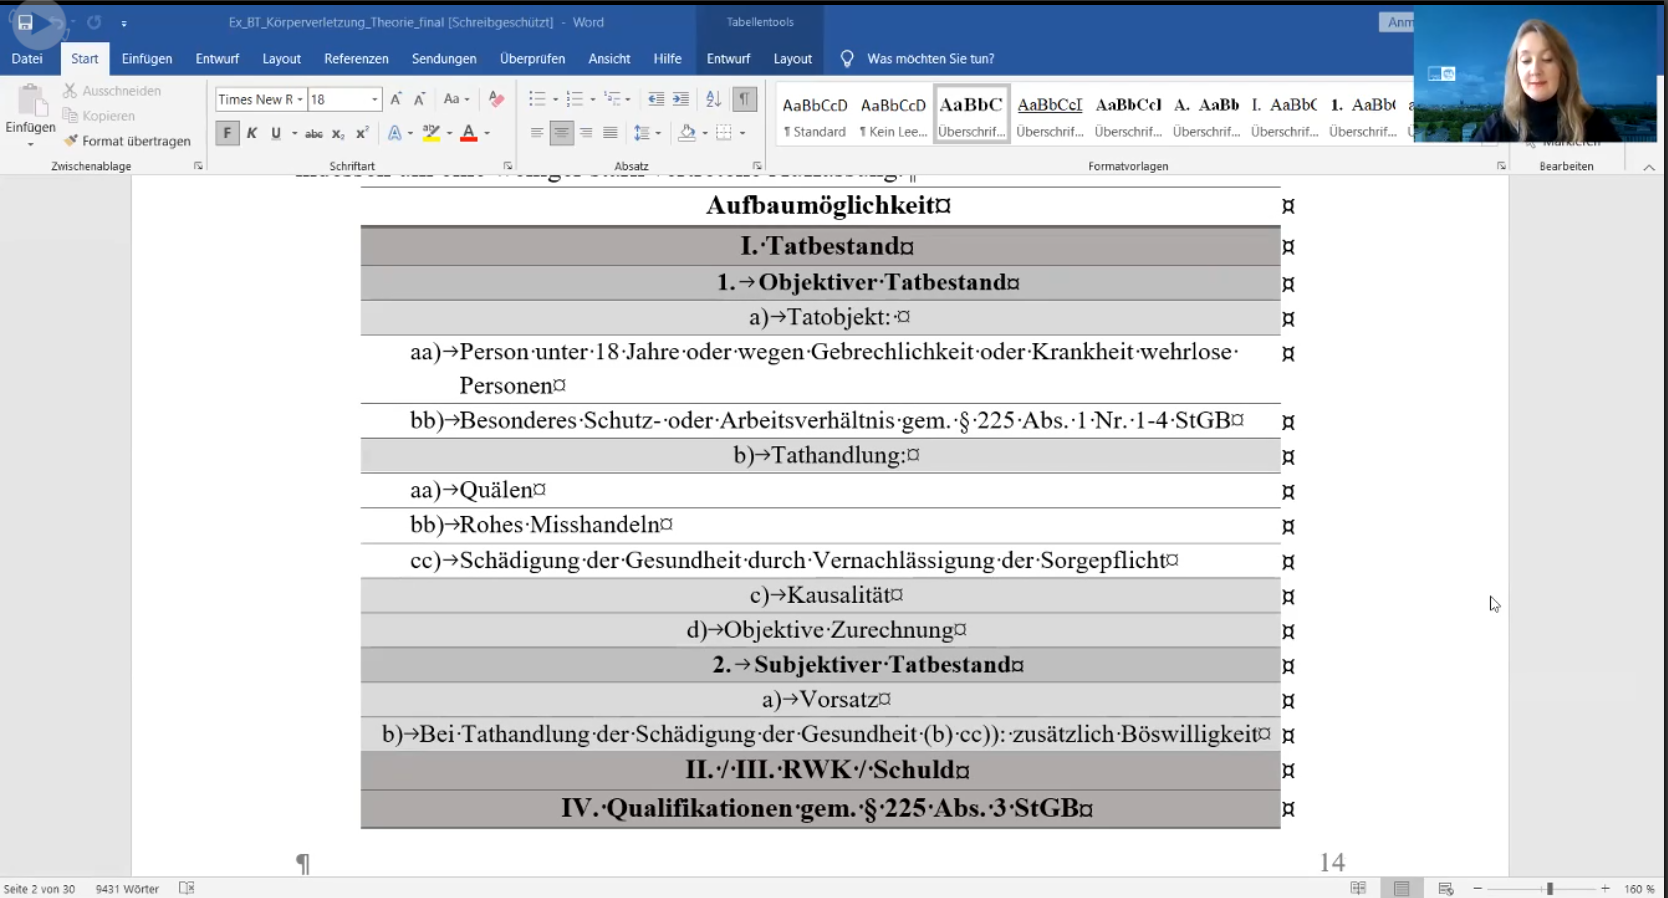Click the lightbulb next to Was möchten Sie tun
The image size is (1668, 898).
(x=847, y=59)
